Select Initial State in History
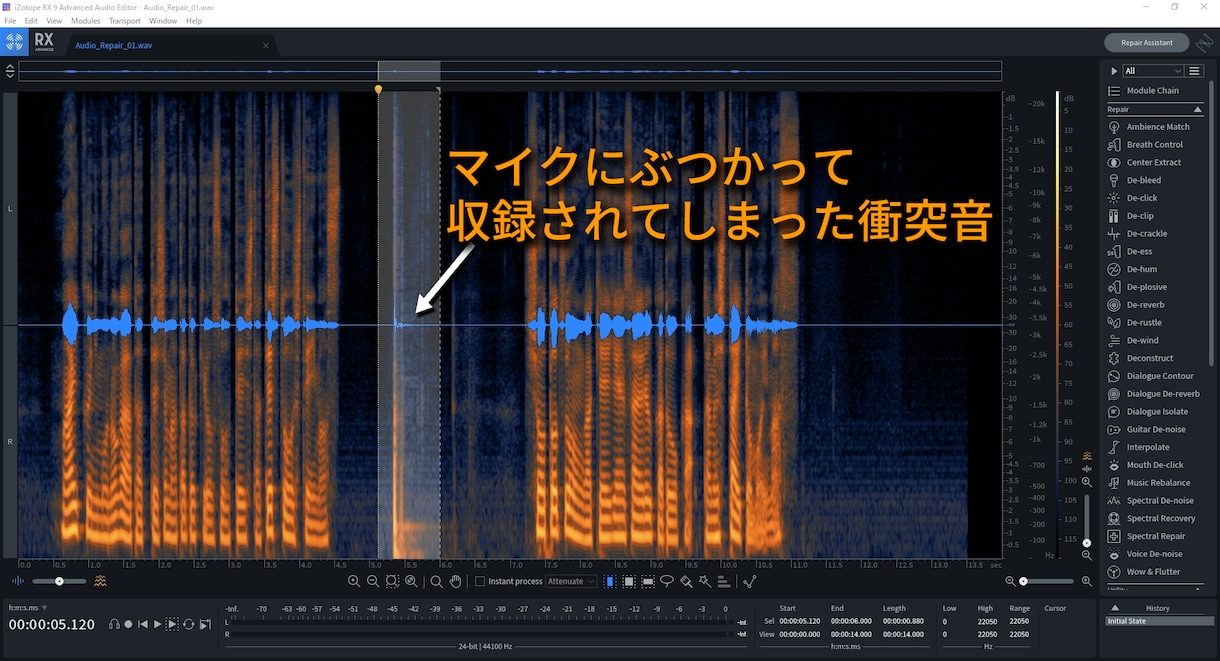1220x661 pixels. click(1158, 621)
